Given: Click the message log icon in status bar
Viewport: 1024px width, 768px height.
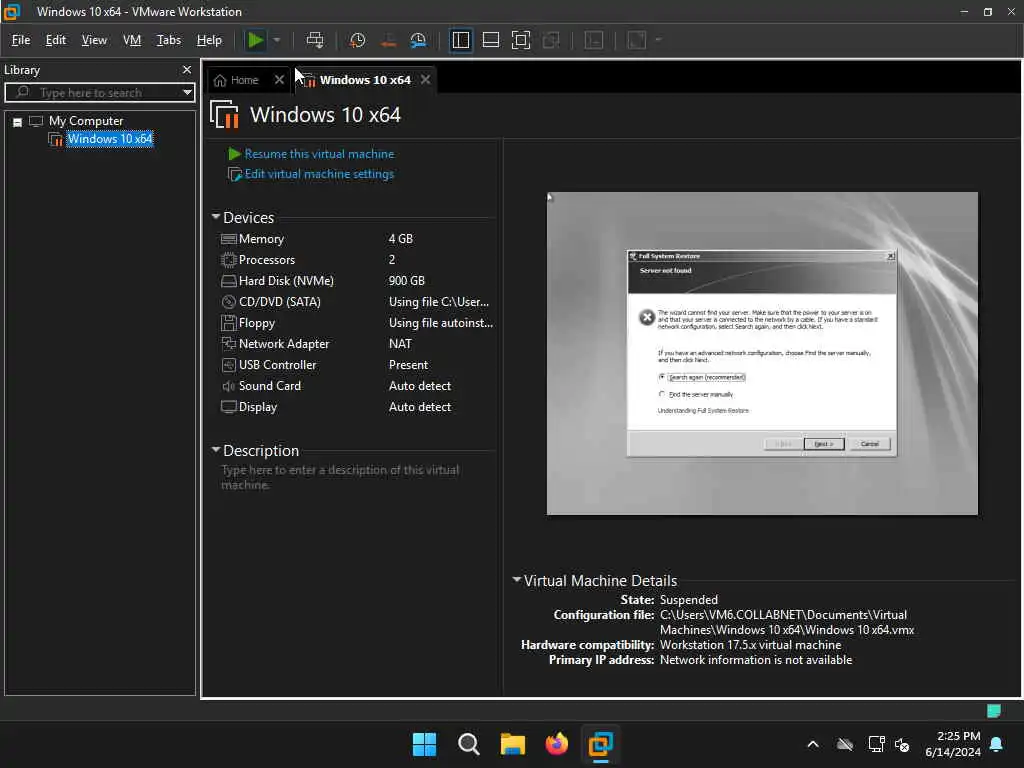Looking at the screenshot, I should (994, 711).
